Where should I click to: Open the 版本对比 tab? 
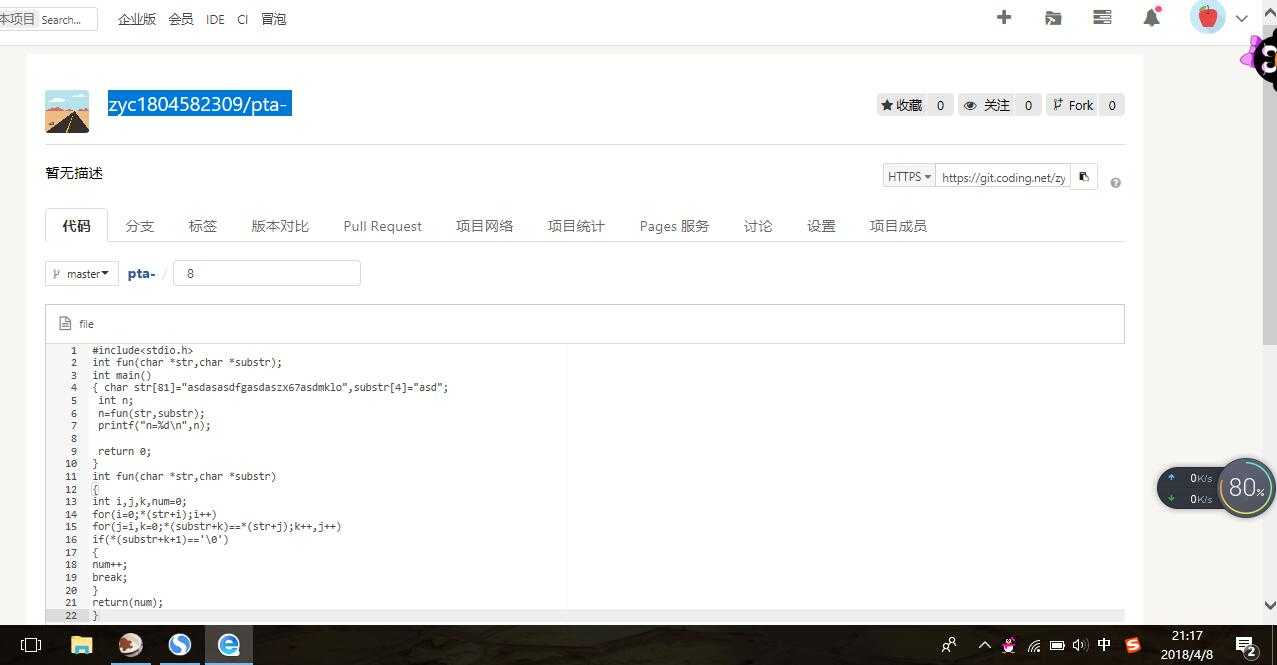[x=280, y=226]
